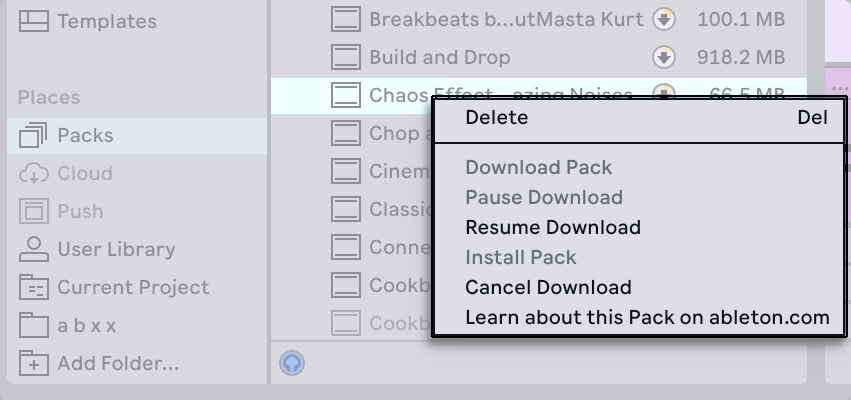Screen dimensions: 851x400
Task: Choose Delete from the context menu
Action: point(497,118)
